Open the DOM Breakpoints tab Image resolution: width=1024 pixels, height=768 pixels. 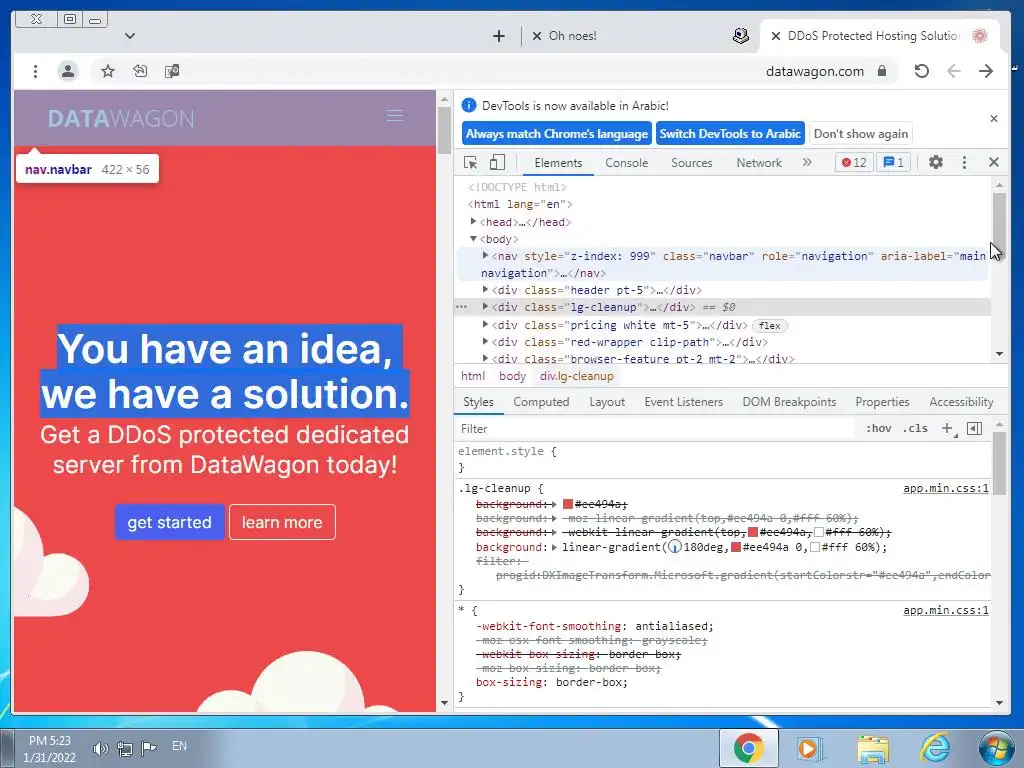[789, 402]
